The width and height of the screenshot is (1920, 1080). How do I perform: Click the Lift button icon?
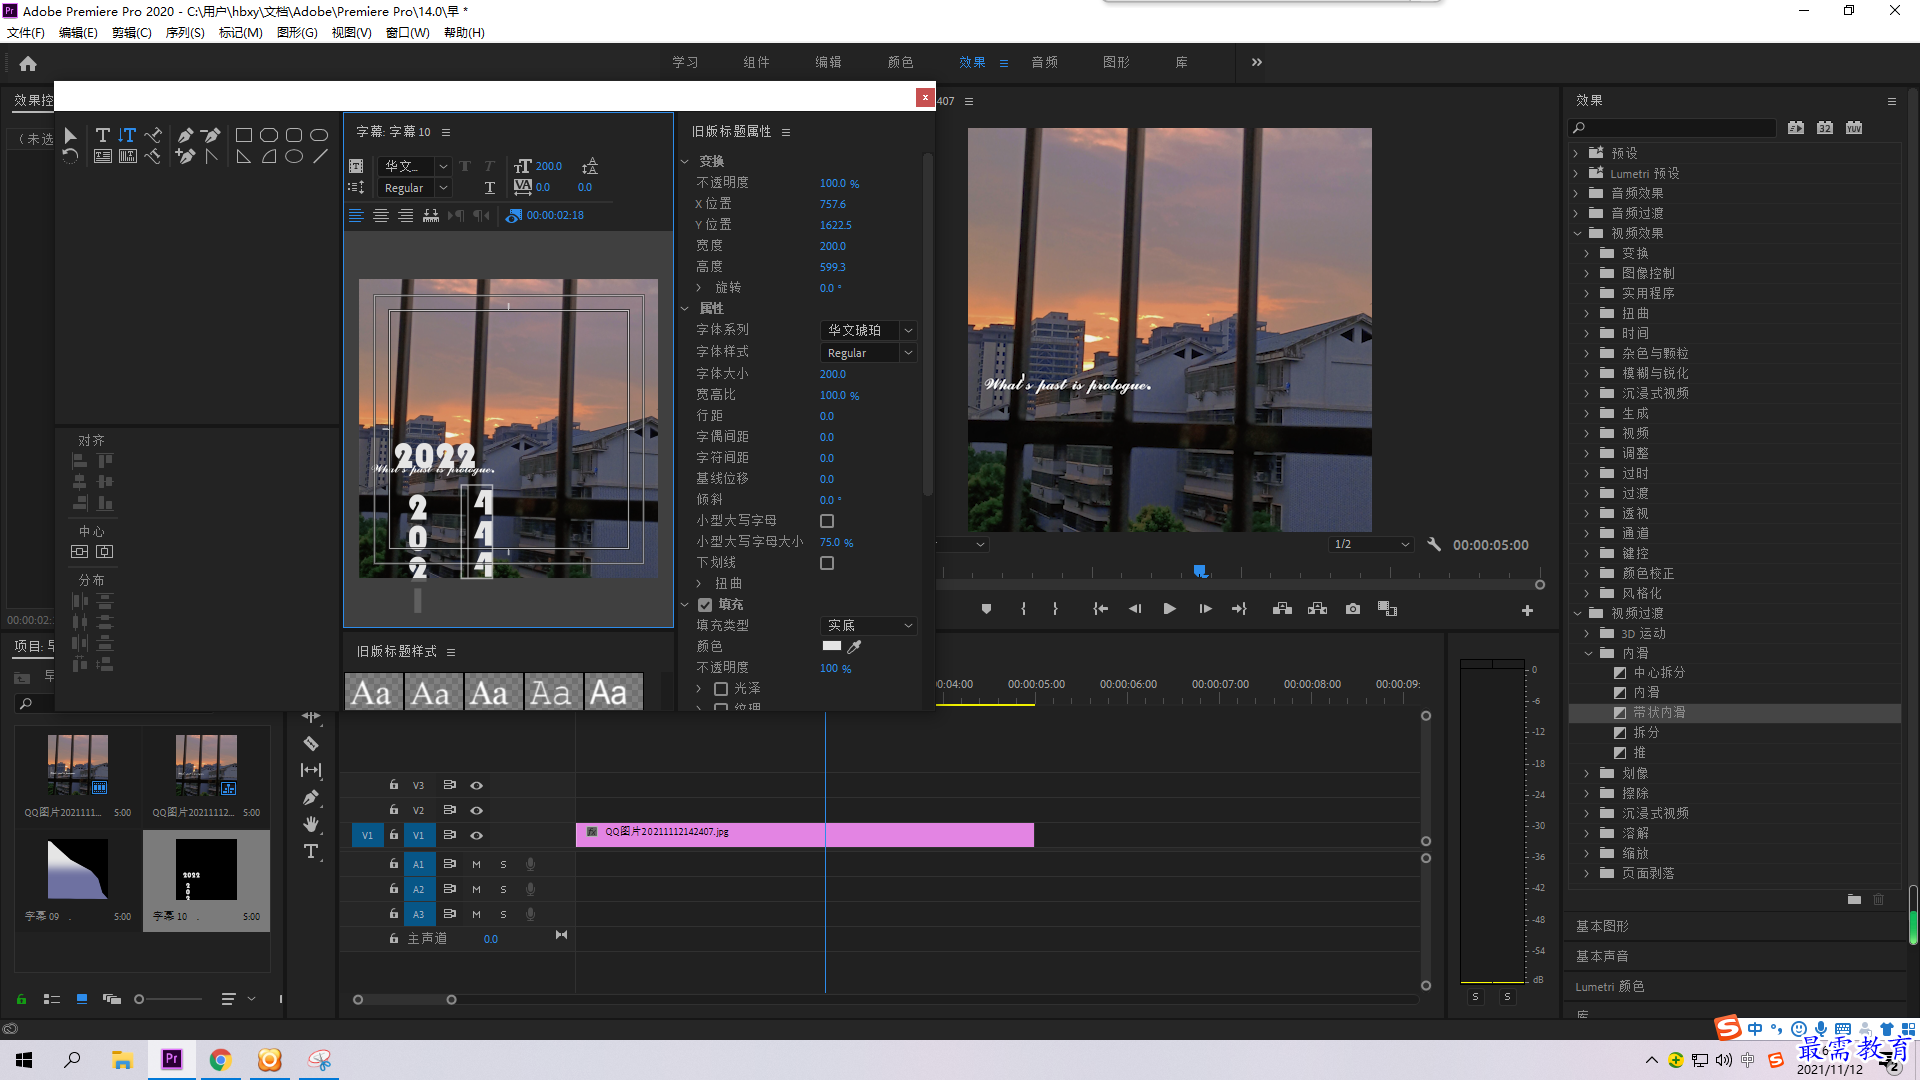pyautogui.click(x=1282, y=609)
